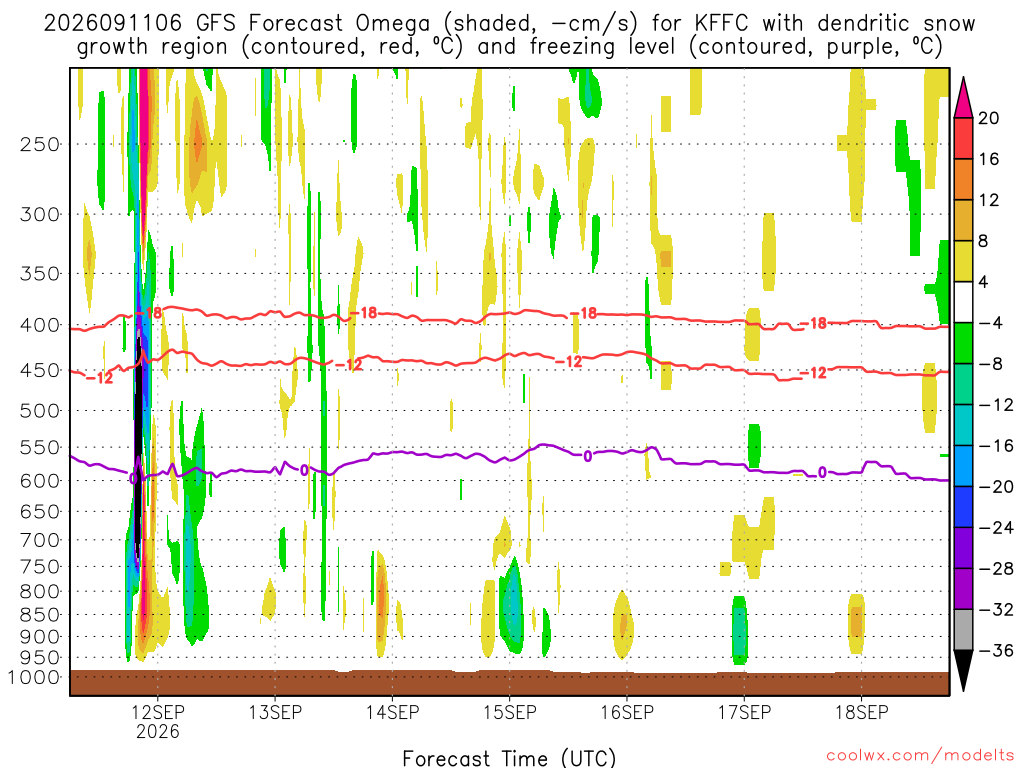
Task: Click the purple 0 freezing level label near 16SEP
Action: pos(587,456)
